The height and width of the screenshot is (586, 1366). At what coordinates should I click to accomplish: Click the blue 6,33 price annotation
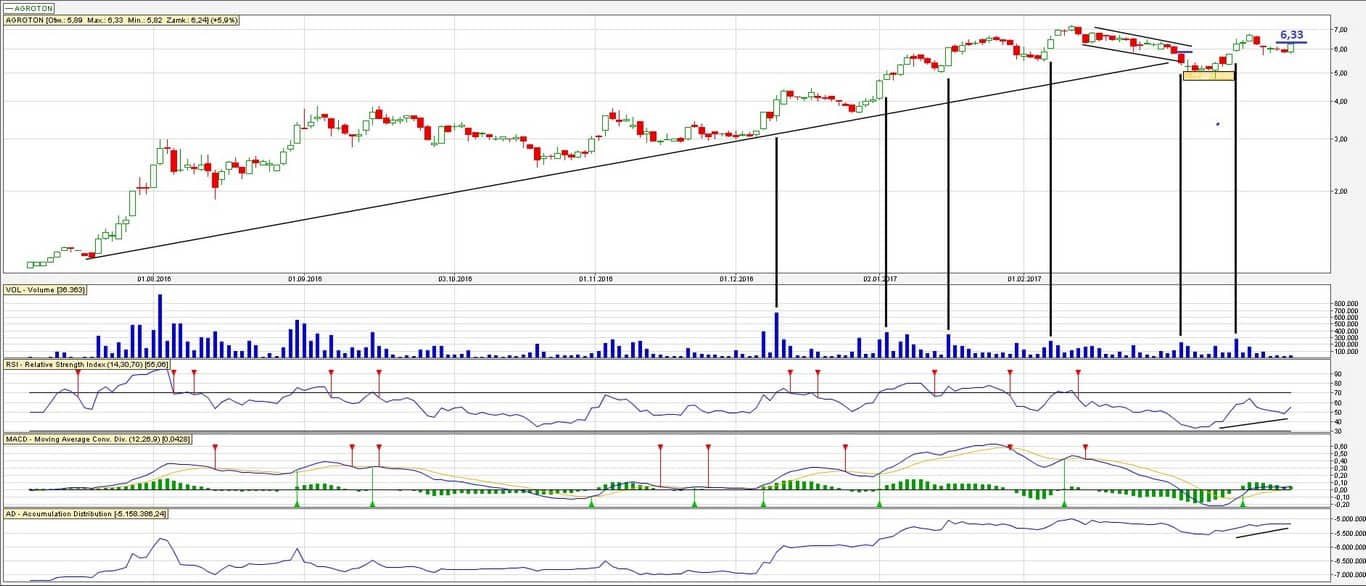pyautogui.click(x=1291, y=35)
